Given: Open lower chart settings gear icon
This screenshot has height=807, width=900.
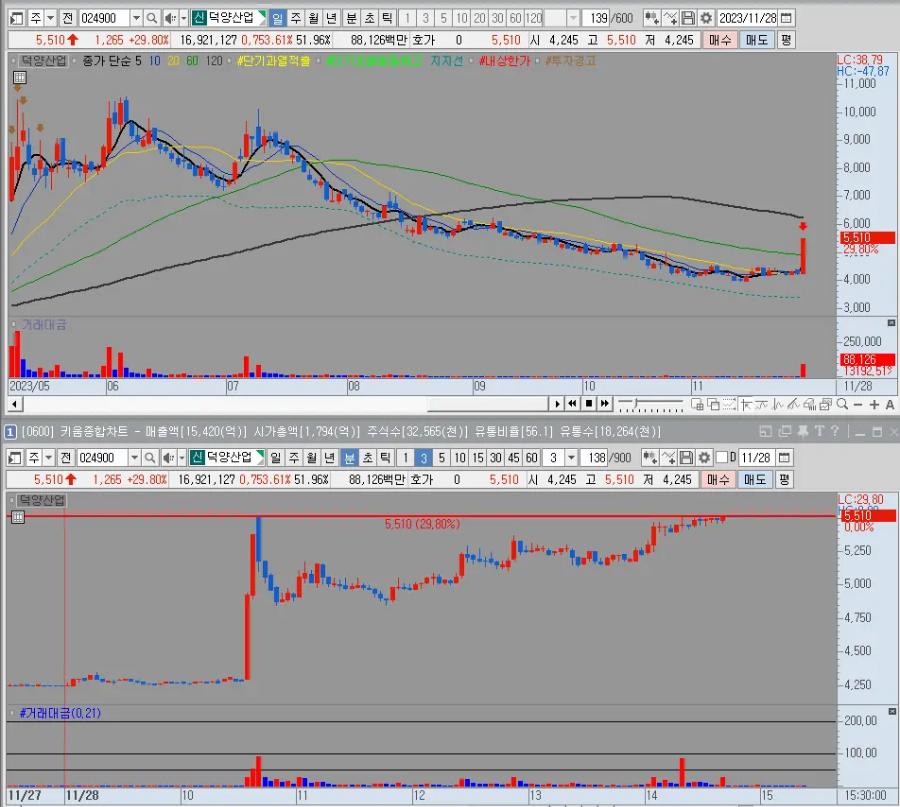Looking at the screenshot, I should 704,457.
